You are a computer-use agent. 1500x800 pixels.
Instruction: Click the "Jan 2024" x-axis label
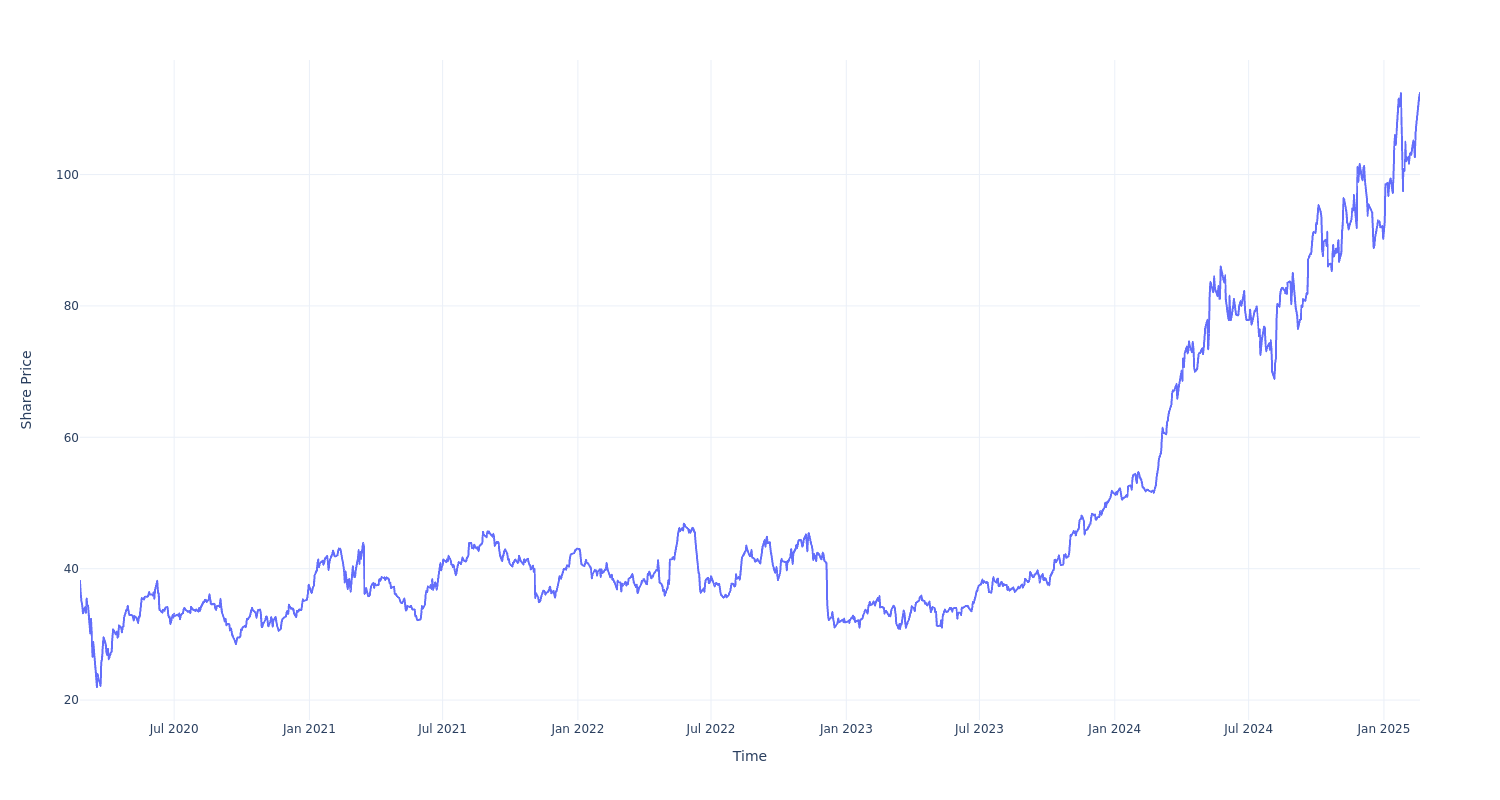point(1114,729)
